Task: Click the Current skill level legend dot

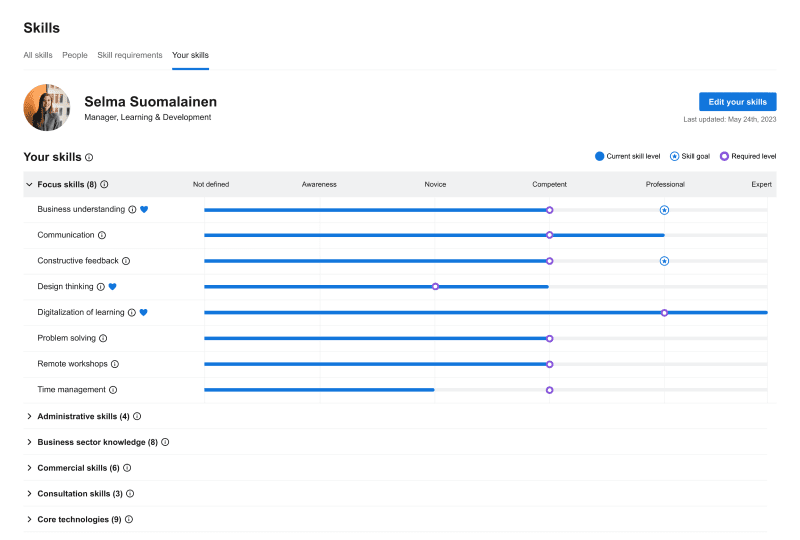Action: pos(599,156)
